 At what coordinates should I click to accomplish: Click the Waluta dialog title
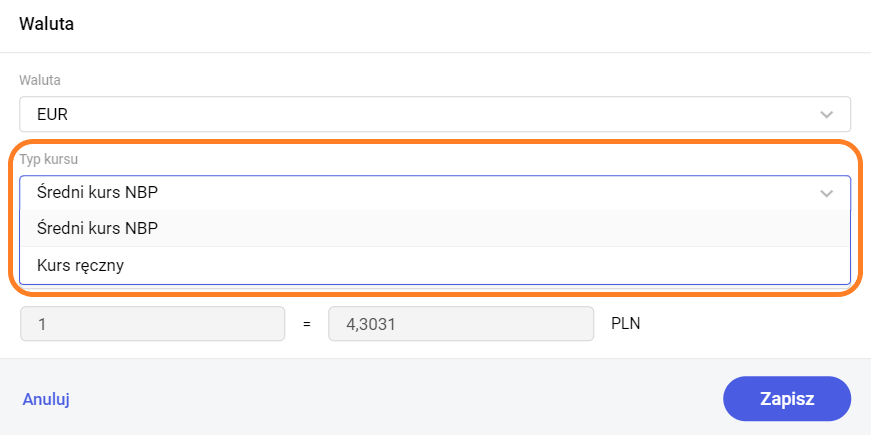[x=47, y=24]
